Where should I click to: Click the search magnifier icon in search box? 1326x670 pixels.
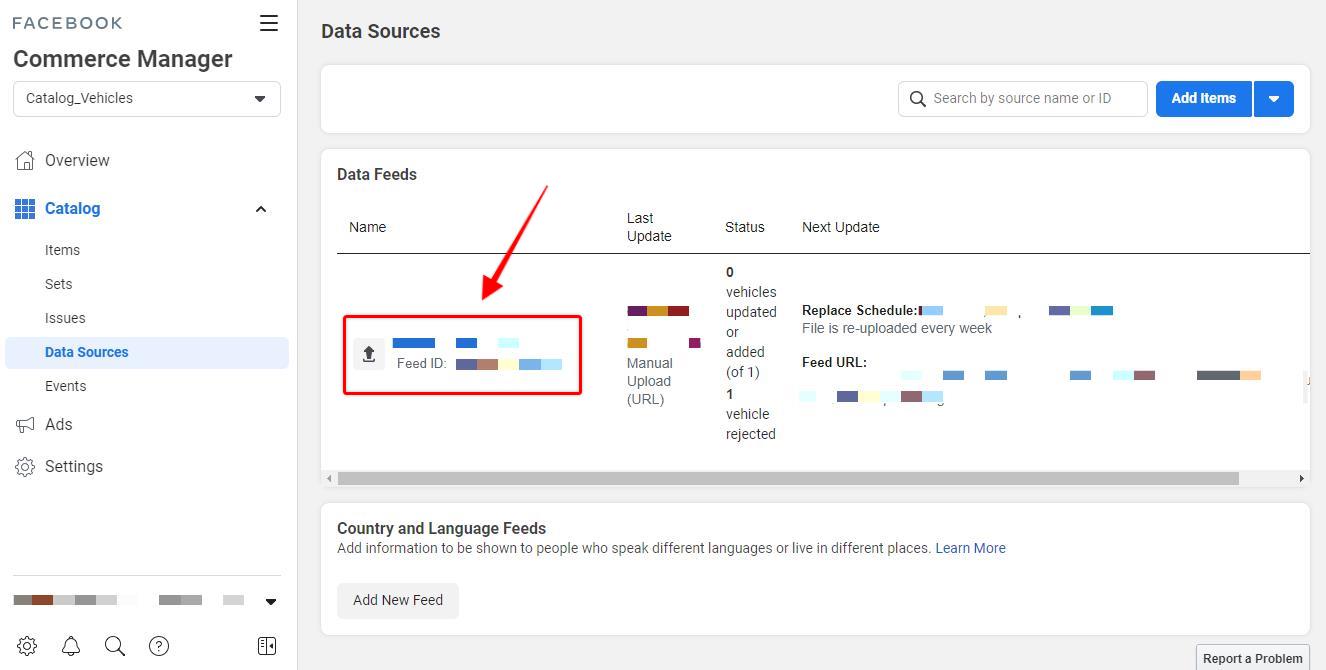tap(918, 99)
